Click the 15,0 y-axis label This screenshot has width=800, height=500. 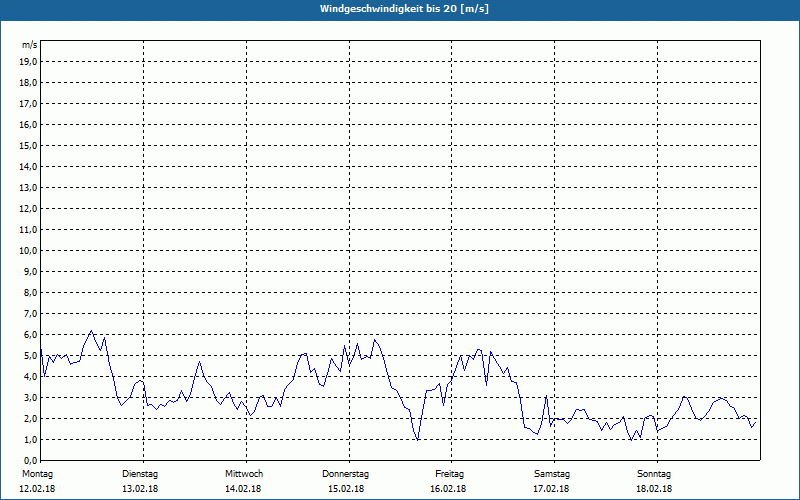pos(28,145)
